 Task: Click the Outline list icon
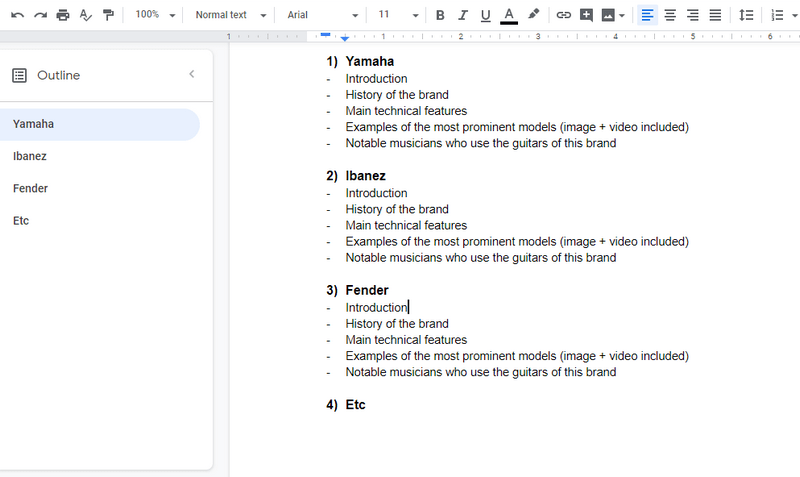19,76
